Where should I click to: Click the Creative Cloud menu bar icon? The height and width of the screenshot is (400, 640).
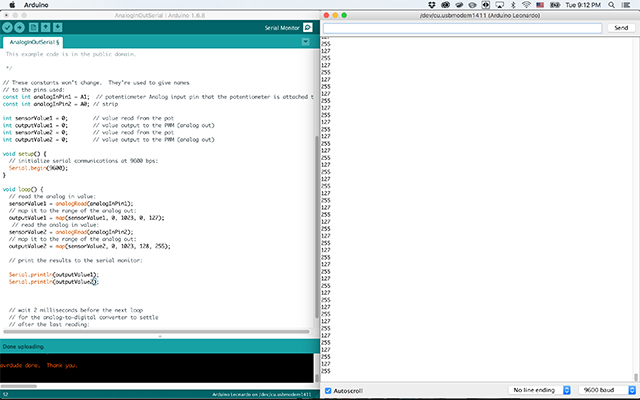point(445,5)
